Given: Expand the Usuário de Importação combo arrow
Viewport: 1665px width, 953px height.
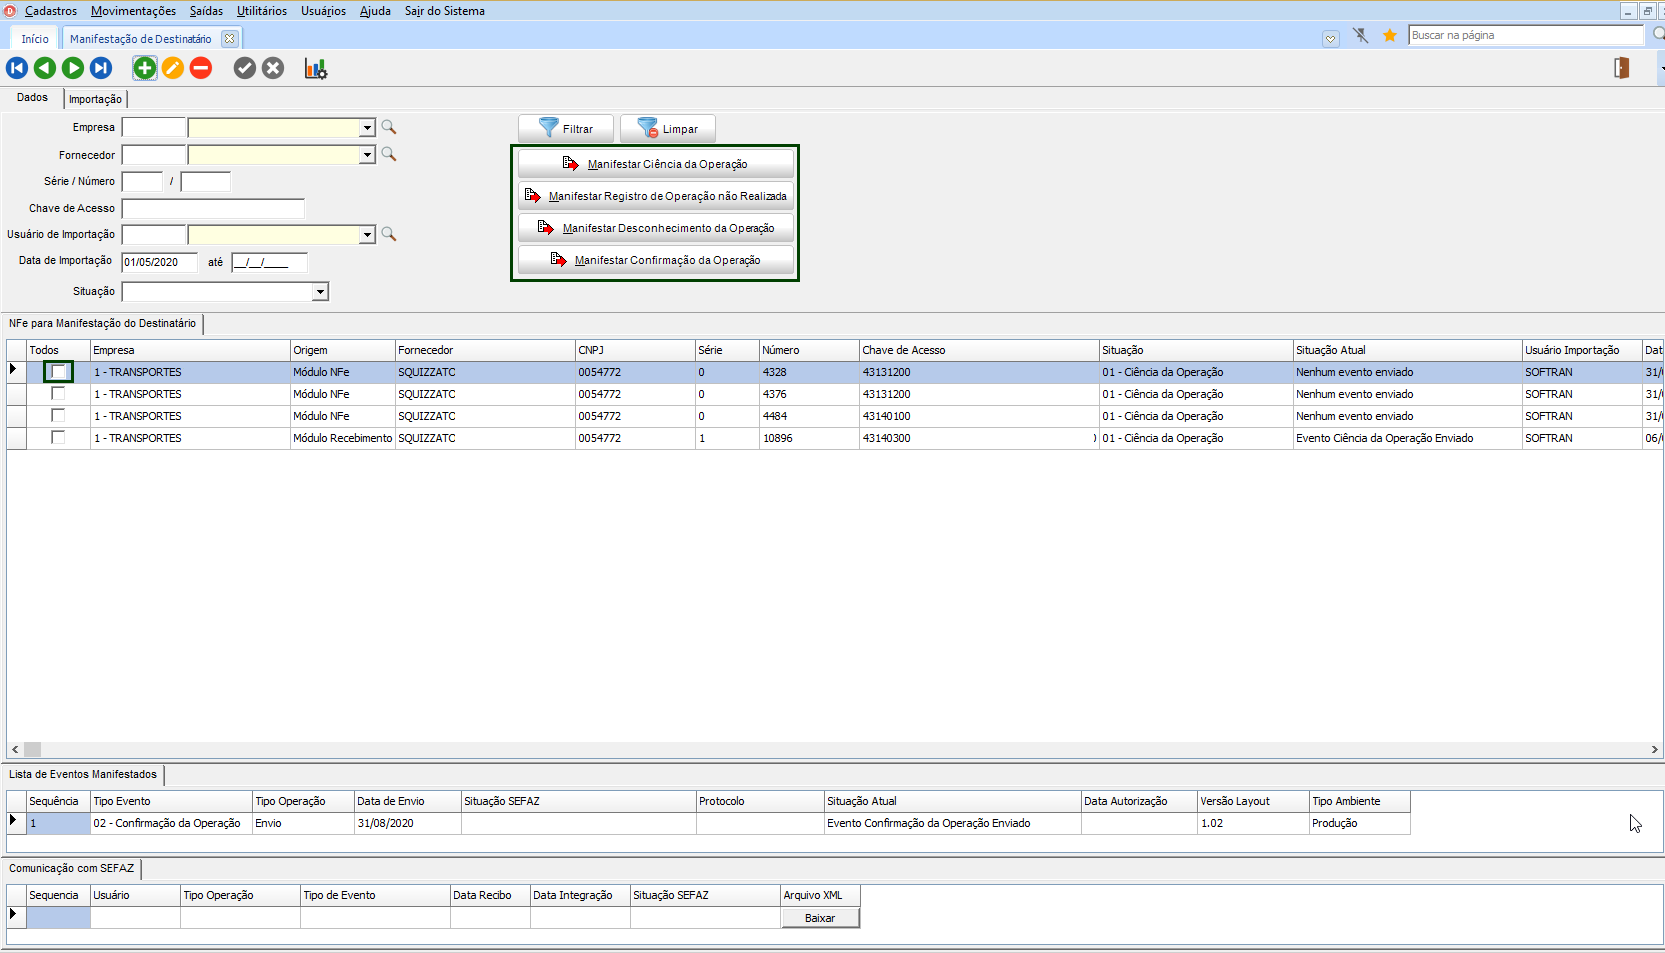Looking at the screenshot, I should [x=367, y=235].
